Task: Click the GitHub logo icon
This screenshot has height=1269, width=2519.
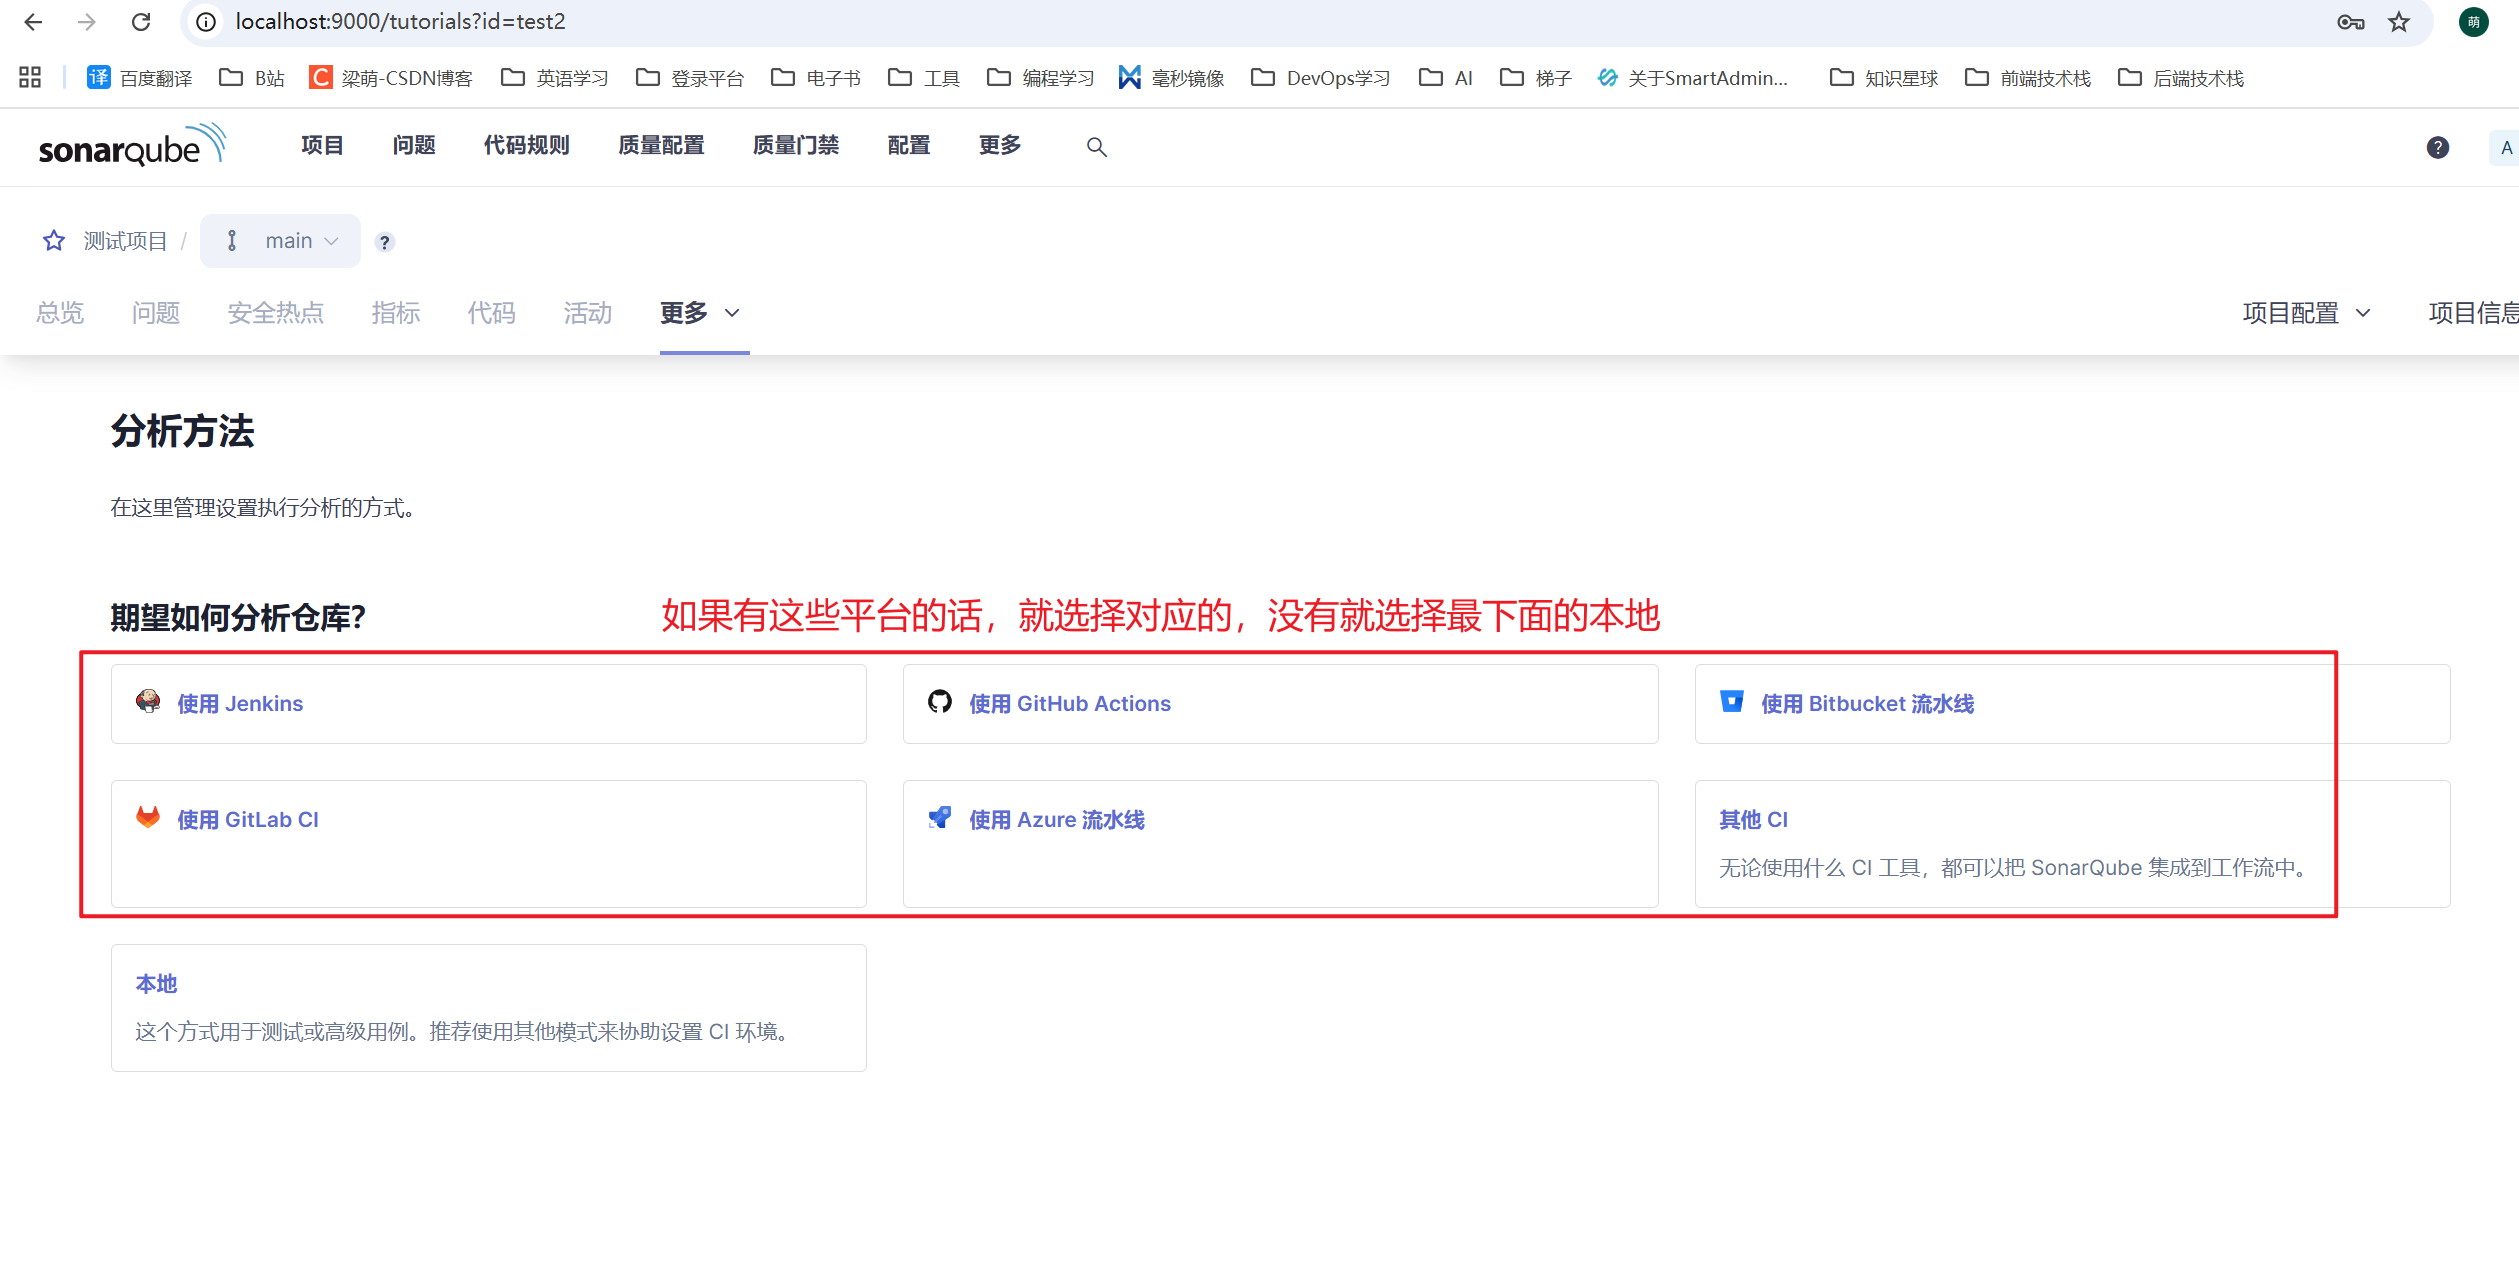Action: pyautogui.click(x=940, y=702)
